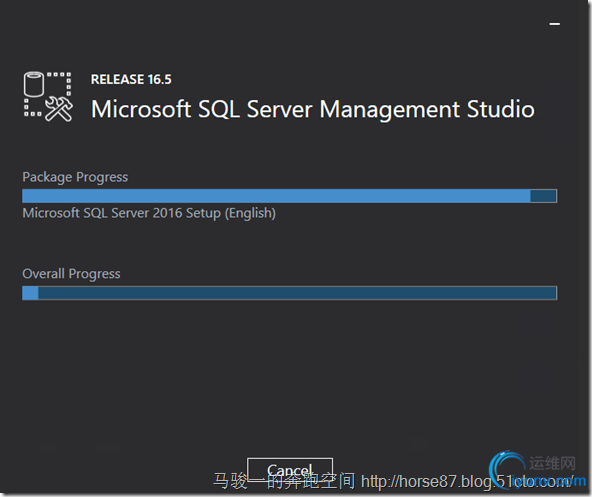
Task: Click the 'Overall Progress' label
Action: pyautogui.click(x=71, y=274)
